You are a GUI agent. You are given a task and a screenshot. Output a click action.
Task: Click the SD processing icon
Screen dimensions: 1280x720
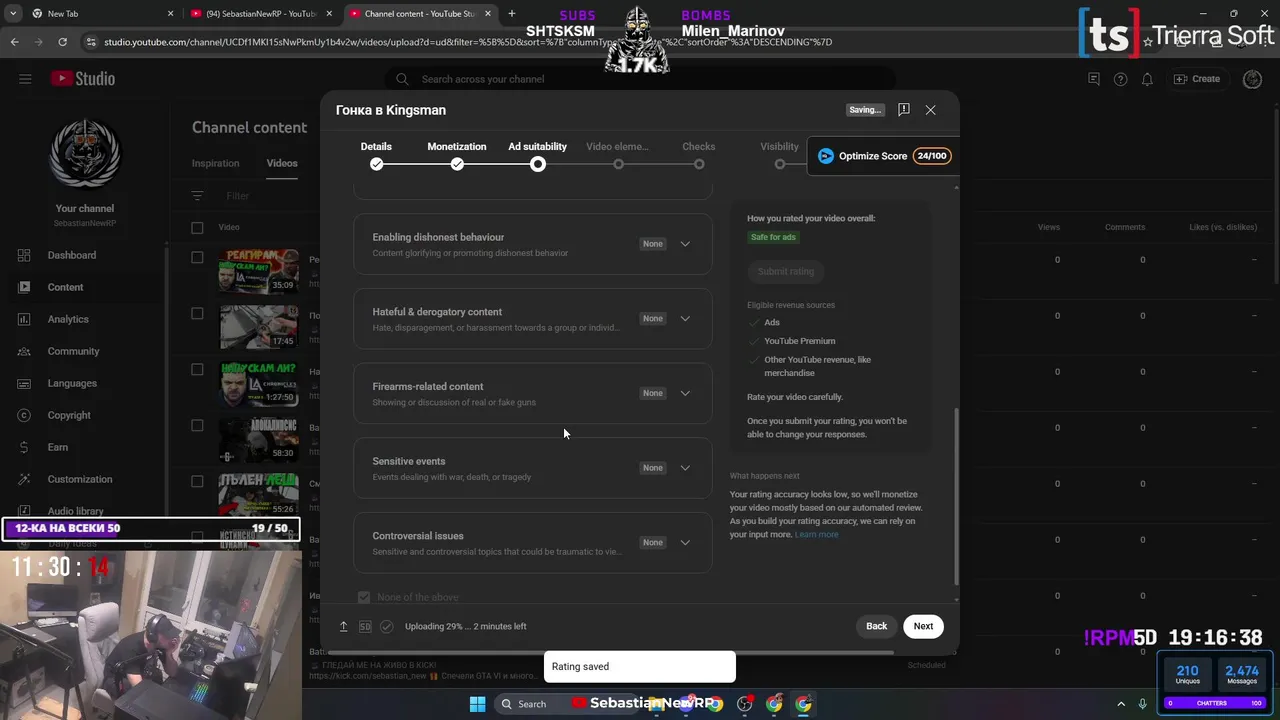(x=365, y=626)
